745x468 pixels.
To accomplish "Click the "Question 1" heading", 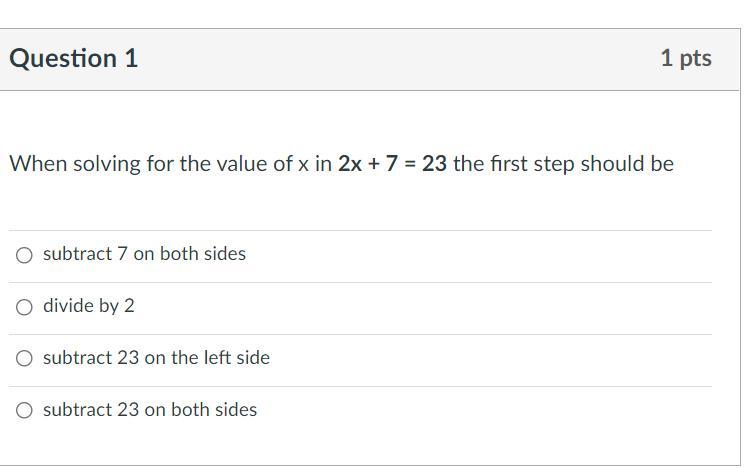I will (74, 59).
